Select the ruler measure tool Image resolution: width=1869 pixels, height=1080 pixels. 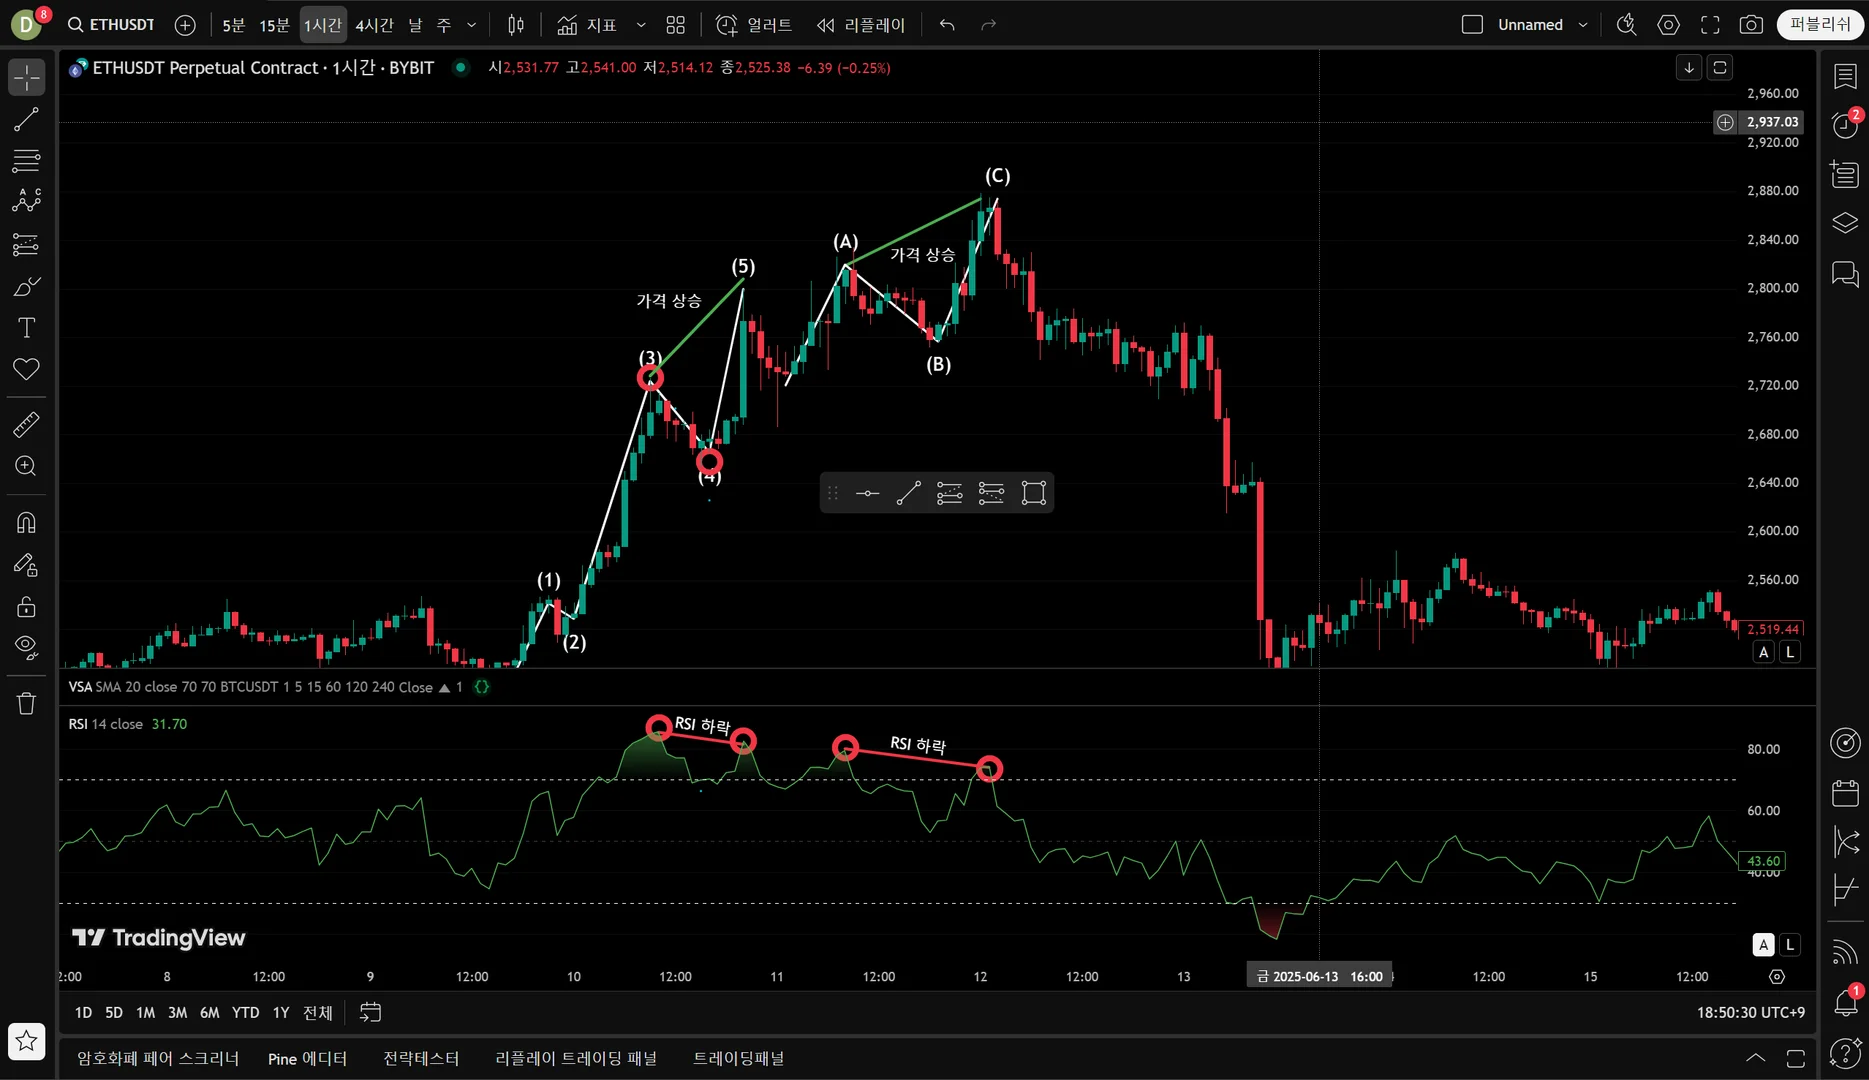point(27,425)
